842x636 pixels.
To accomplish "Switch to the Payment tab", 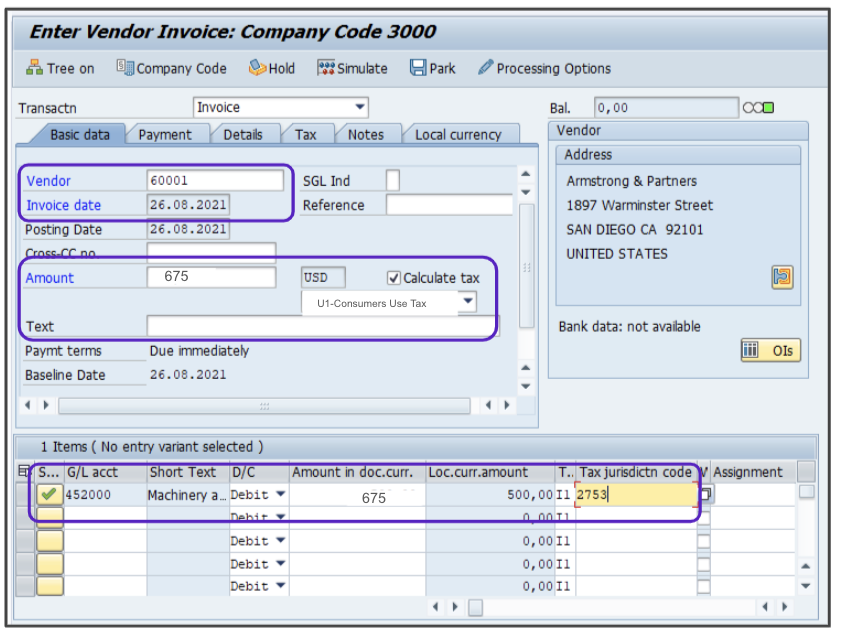I will pyautogui.click(x=165, y=134).
